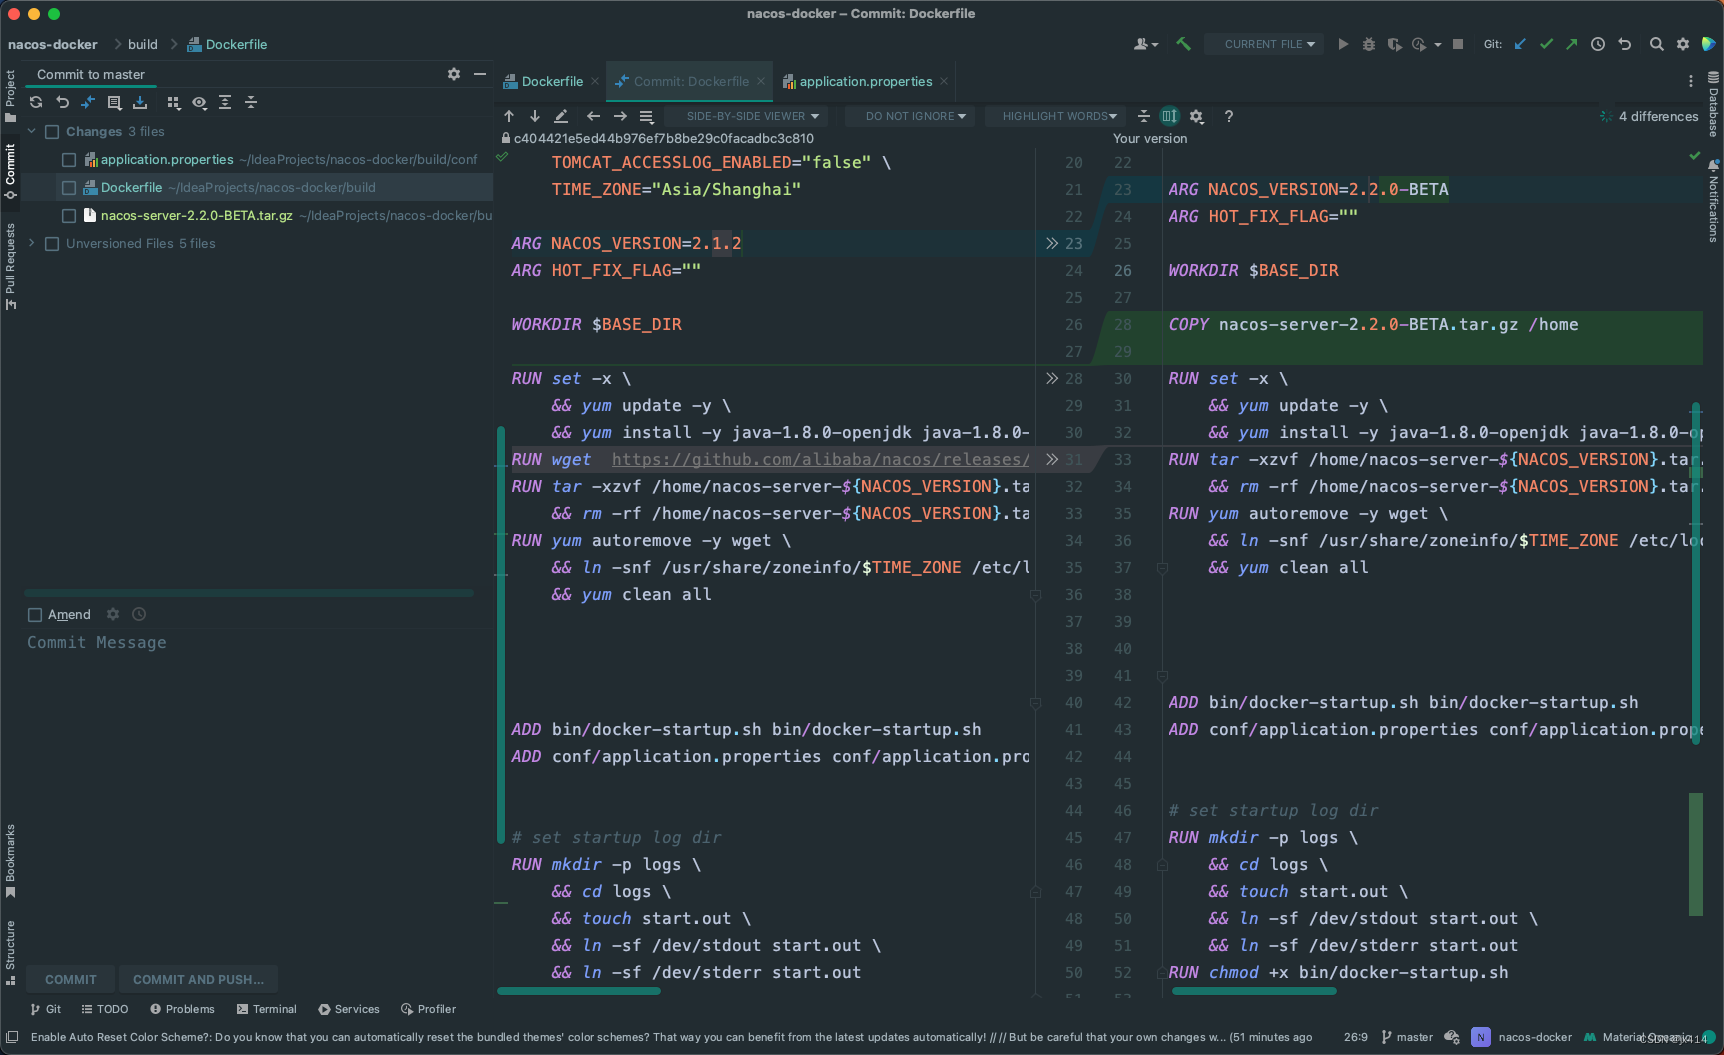This screenshot has height=1055, width=1724.
Task: Switch to the application.properties tab
Action: click(862, 81)
